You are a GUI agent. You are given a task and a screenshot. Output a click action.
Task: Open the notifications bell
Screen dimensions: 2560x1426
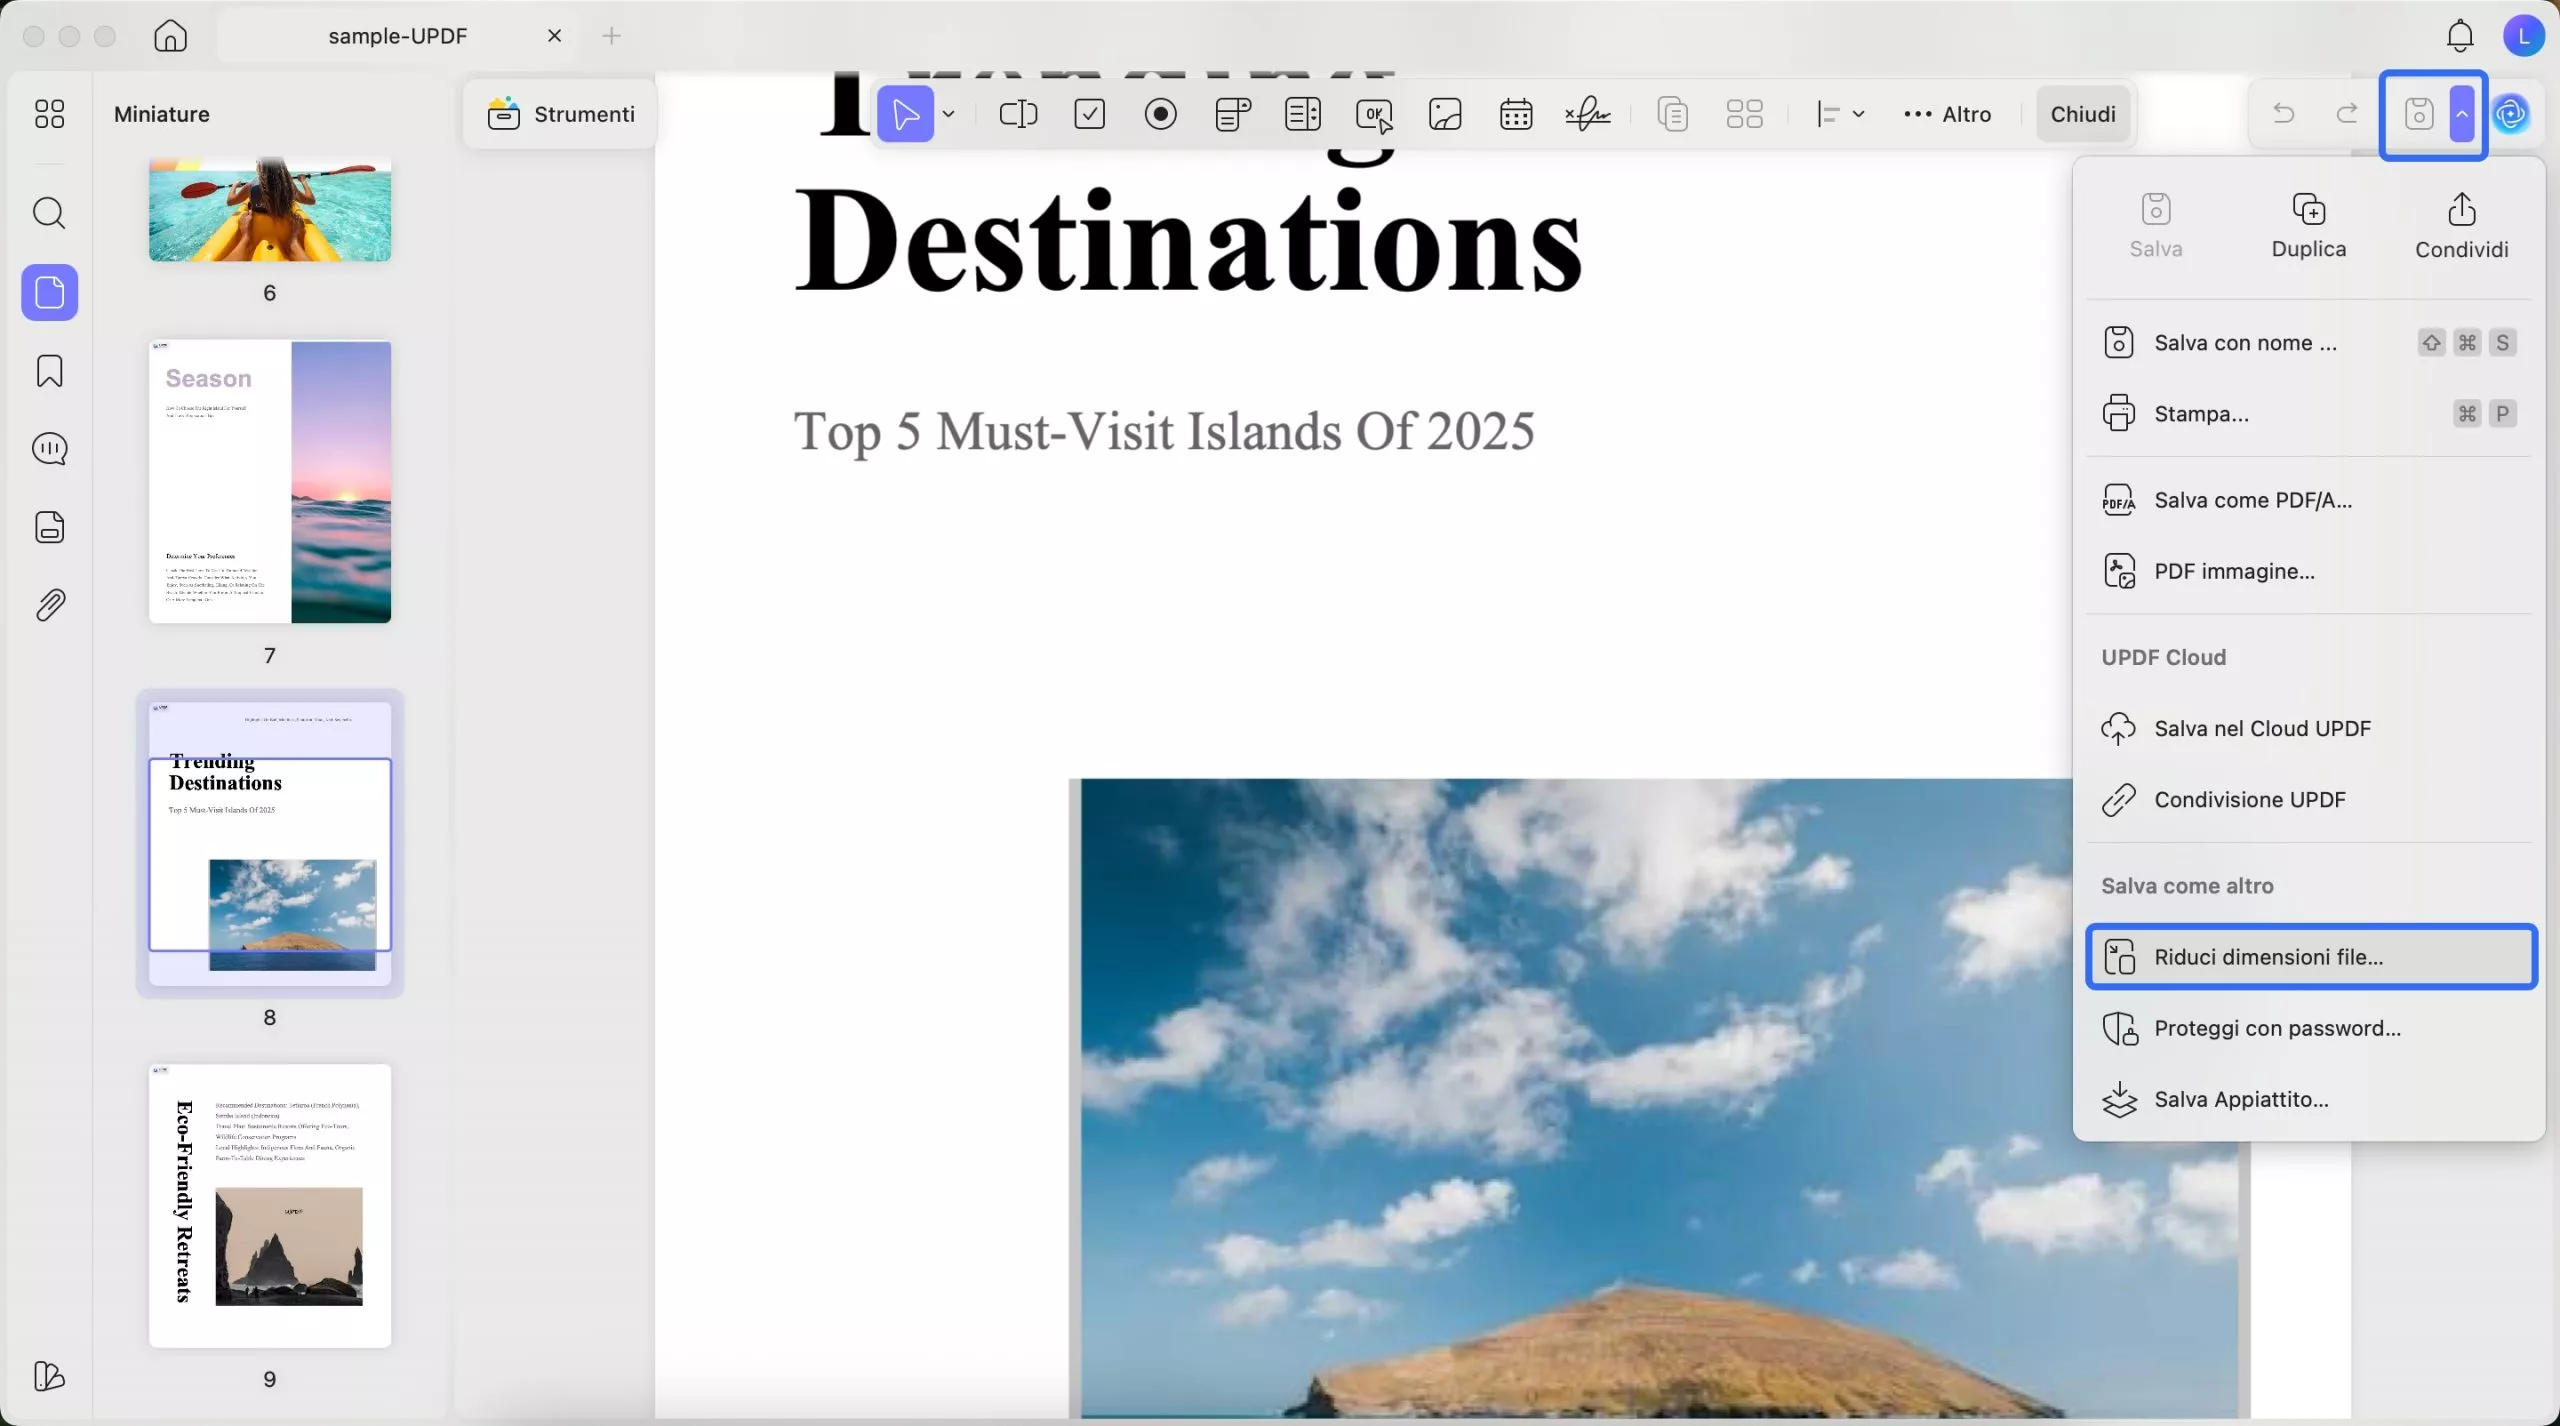tap(2459, 36)
